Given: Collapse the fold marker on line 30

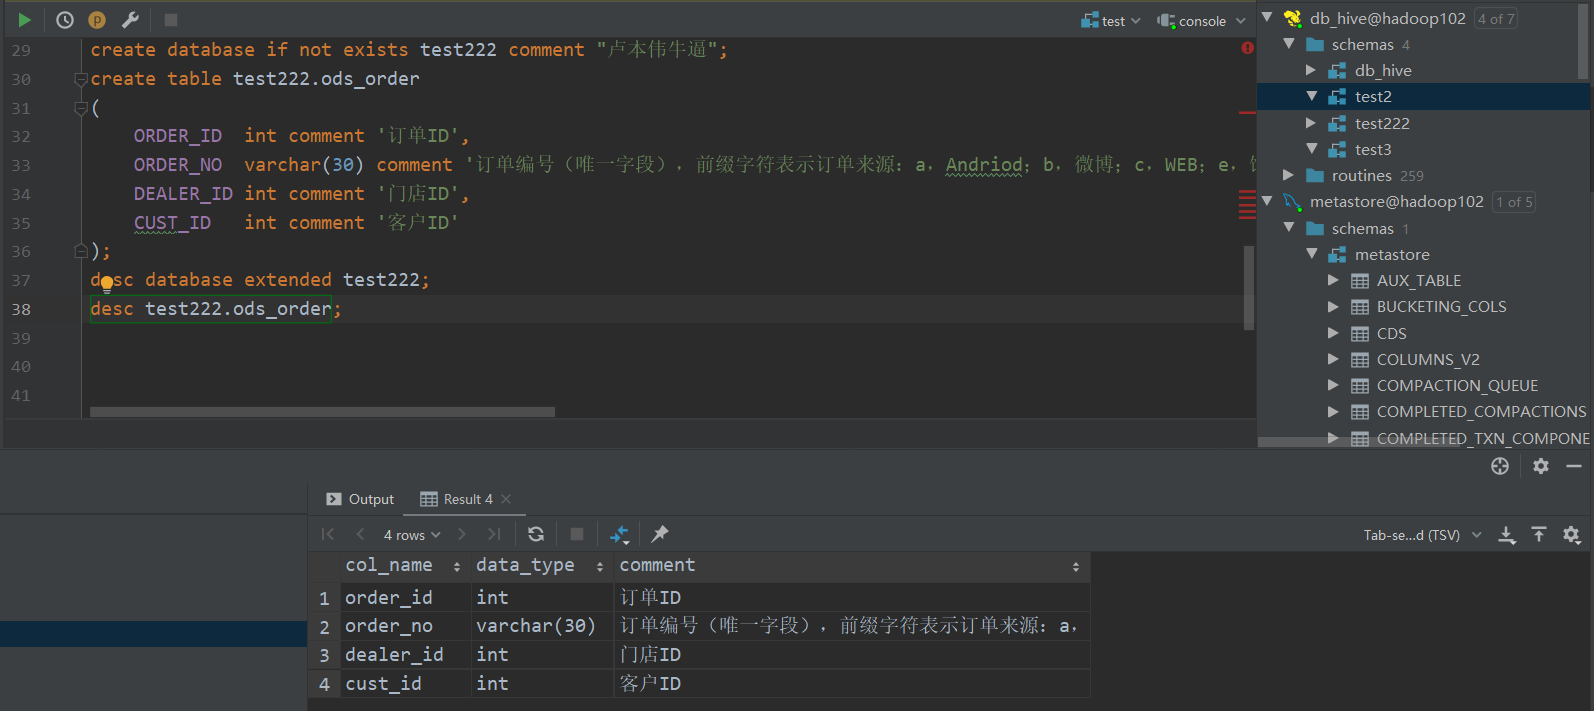Looking at the screenshot, I should (x=81, y=79).
